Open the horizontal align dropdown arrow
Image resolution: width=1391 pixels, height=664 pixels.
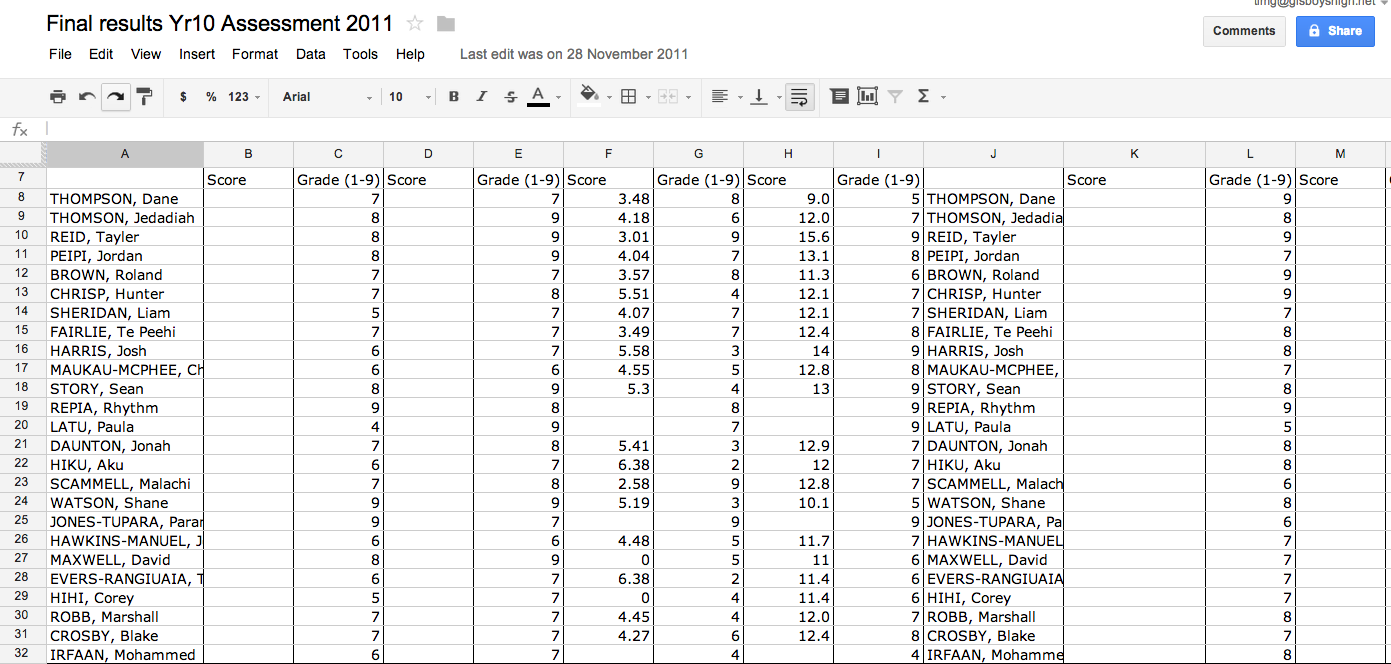click(740, 97)
